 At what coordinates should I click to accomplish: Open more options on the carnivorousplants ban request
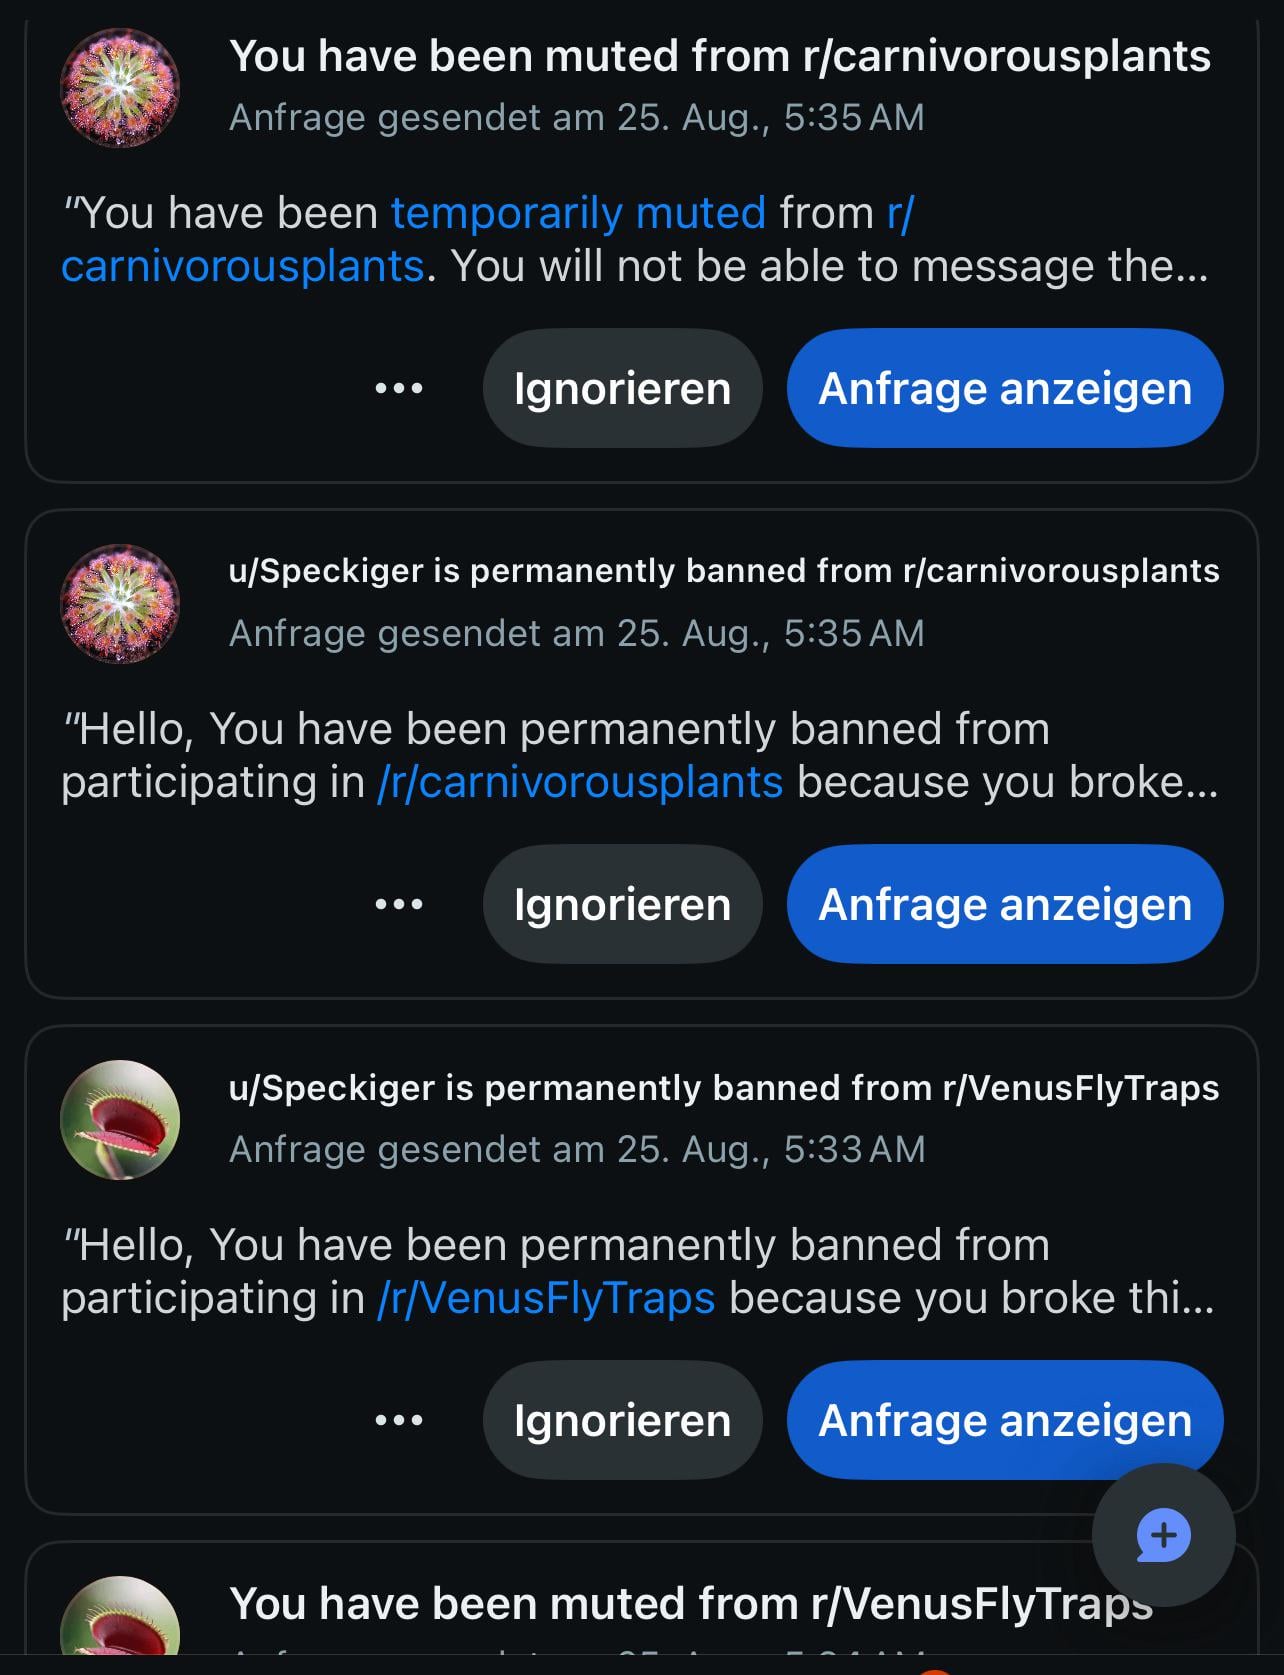(399, 904)
